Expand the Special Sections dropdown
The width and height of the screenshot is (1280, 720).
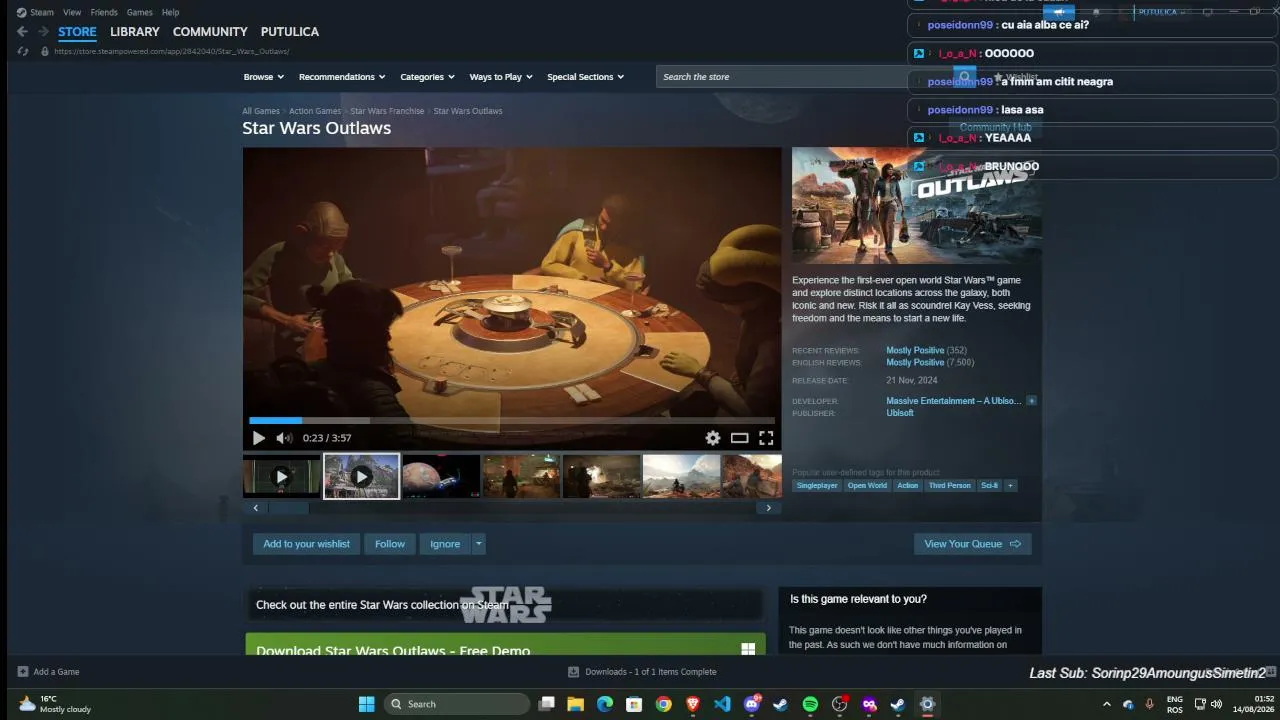pyautogui.click(x=586, y=77)
